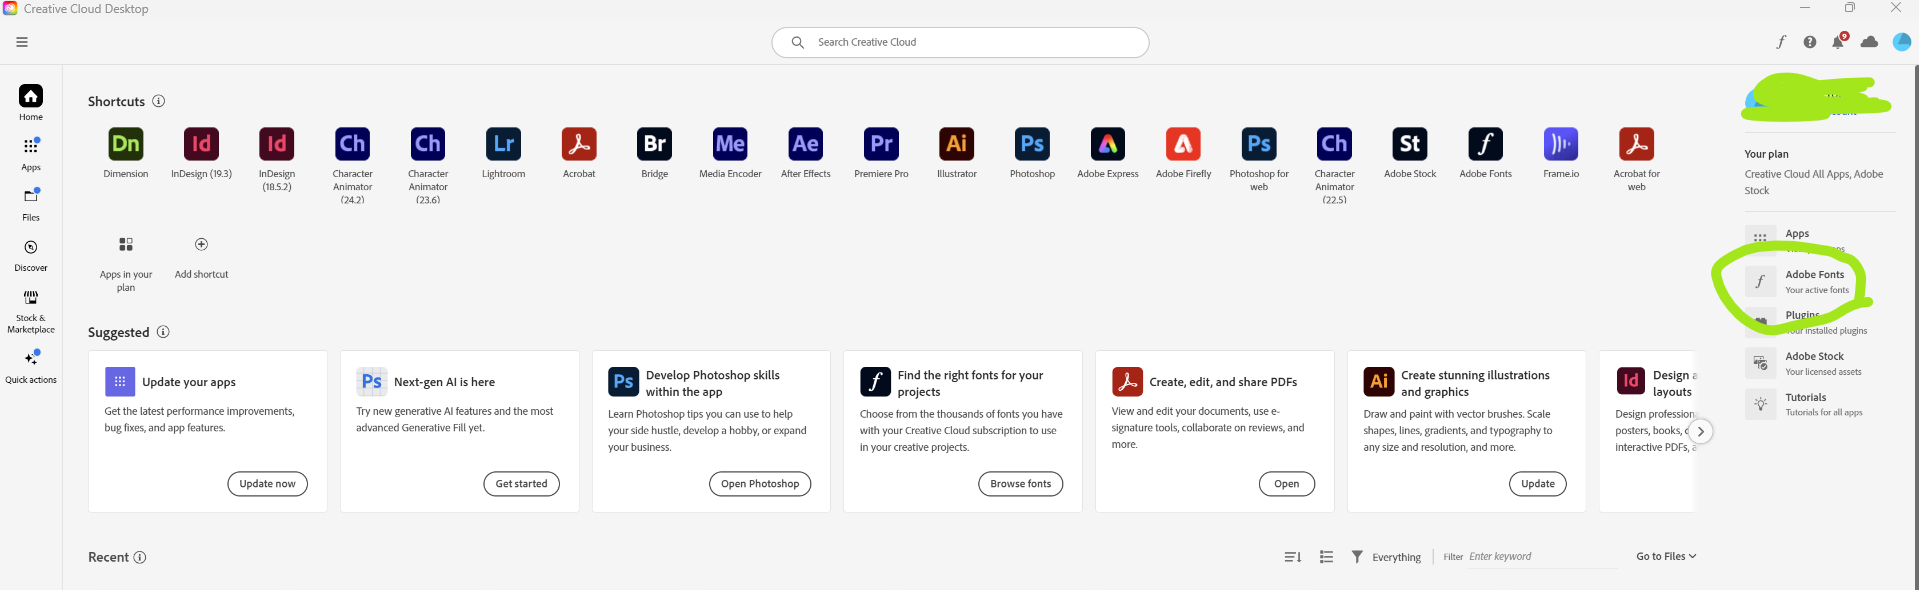Open the Frame.io shortcut
The image size is (1919, 590).
click(1561, 144)
